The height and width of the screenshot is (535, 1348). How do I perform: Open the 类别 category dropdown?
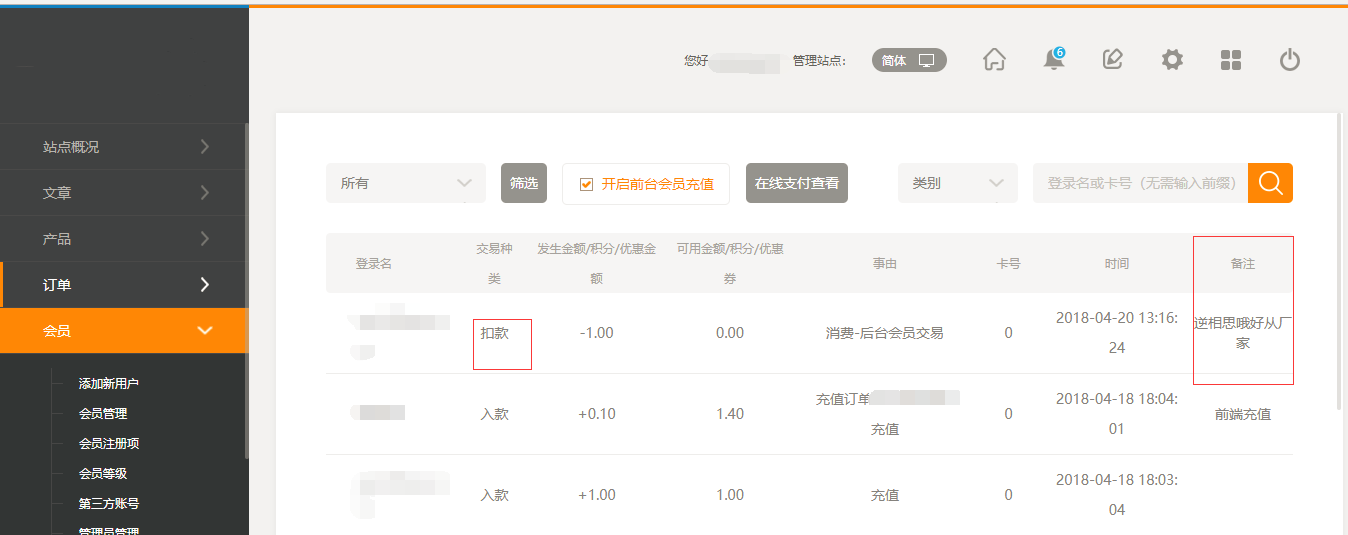[957, 183]
